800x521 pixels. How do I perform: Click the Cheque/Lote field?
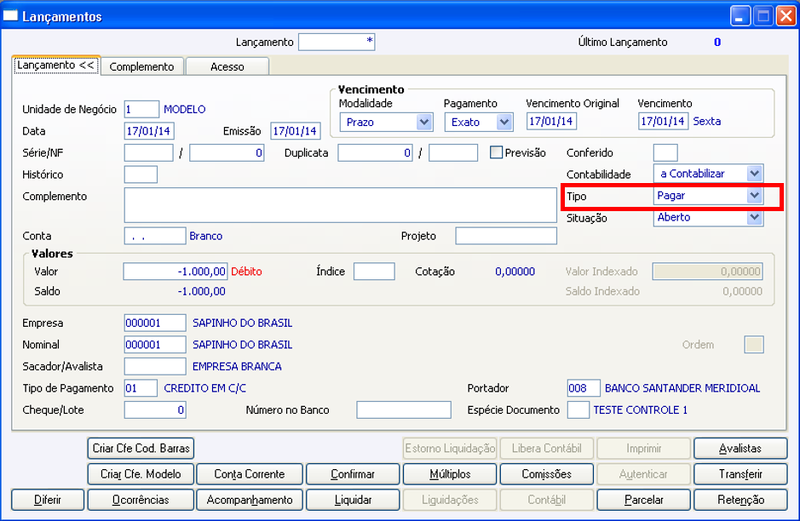[x=155, y=410]
